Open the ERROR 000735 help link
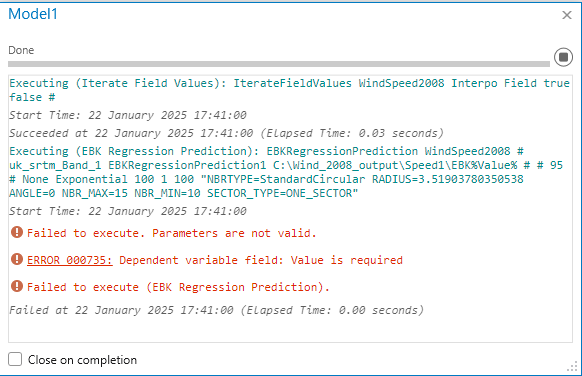582x376 pixels. (x=69, y=260)
